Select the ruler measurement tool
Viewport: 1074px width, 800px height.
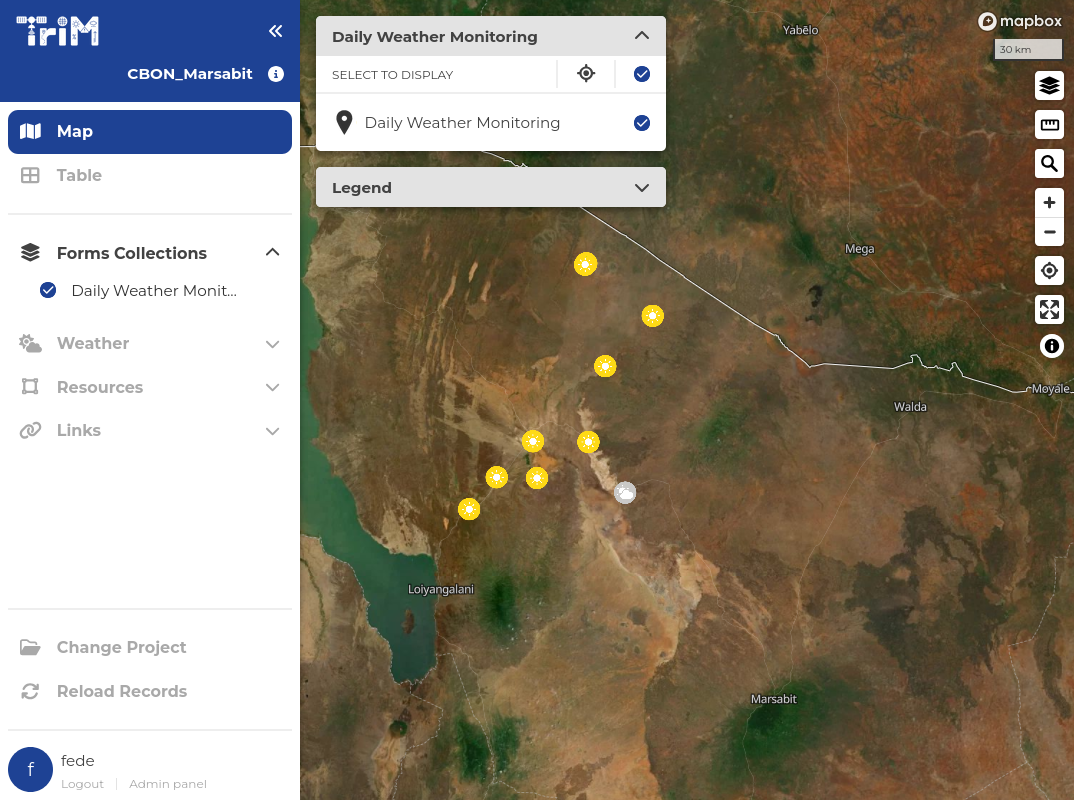pyautogui.click(x=1049, y=125)
